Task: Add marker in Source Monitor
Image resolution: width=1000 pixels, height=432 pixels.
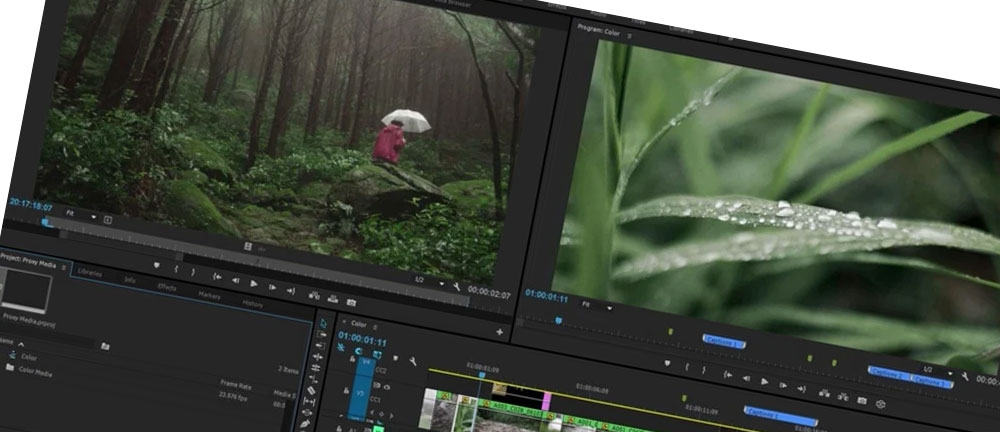Action: pyautogui.click(x=157, y=265)
